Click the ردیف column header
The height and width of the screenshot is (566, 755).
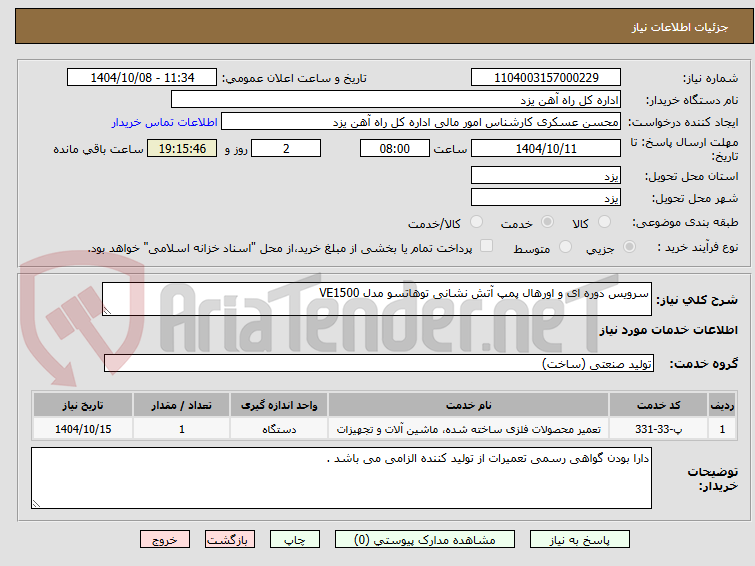(722, 405)
